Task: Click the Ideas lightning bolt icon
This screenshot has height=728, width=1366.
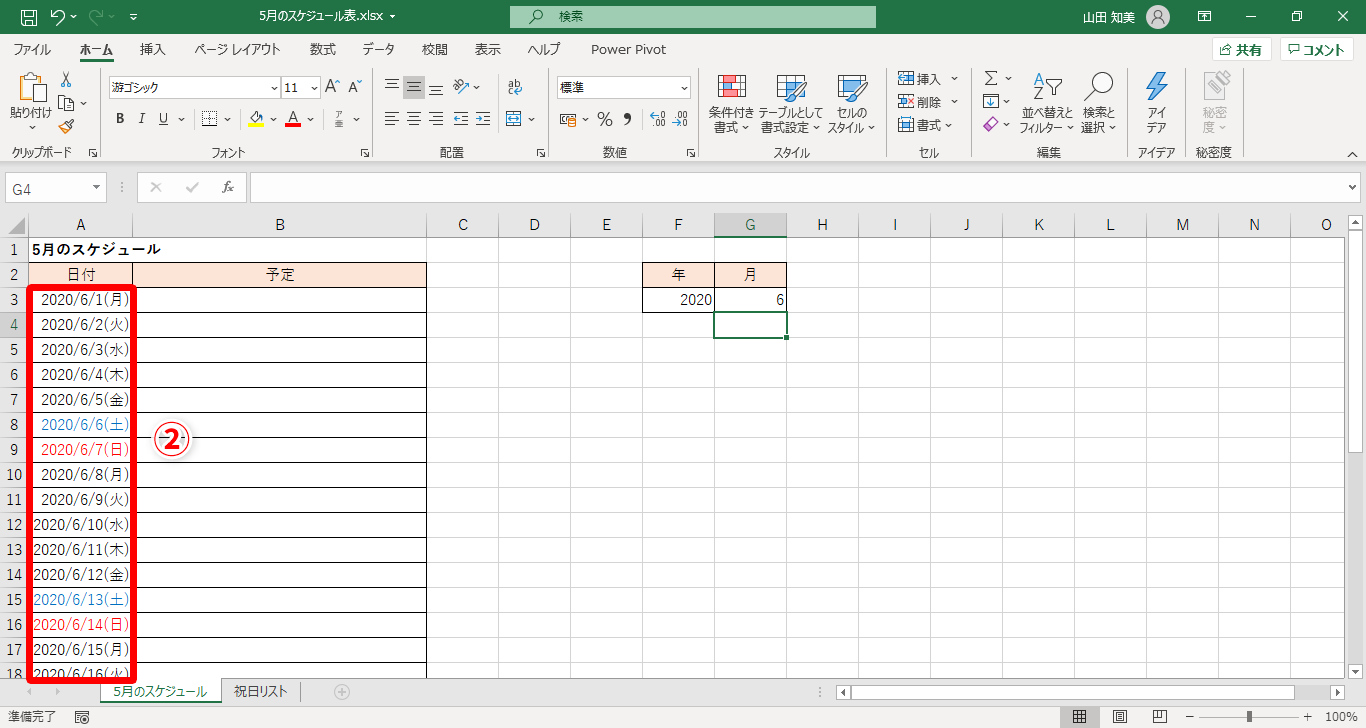Action: click(1156, 87)
